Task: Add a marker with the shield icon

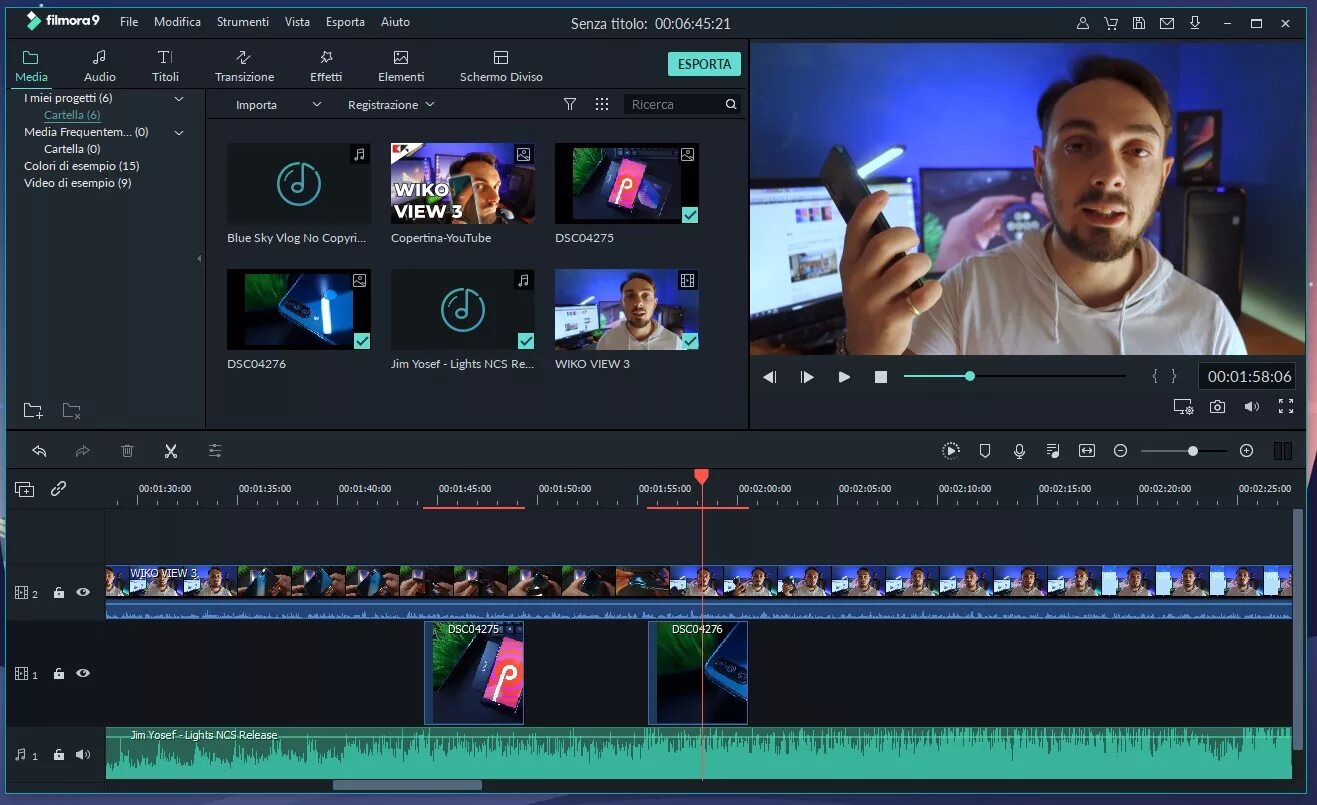Action: point(985,451)
